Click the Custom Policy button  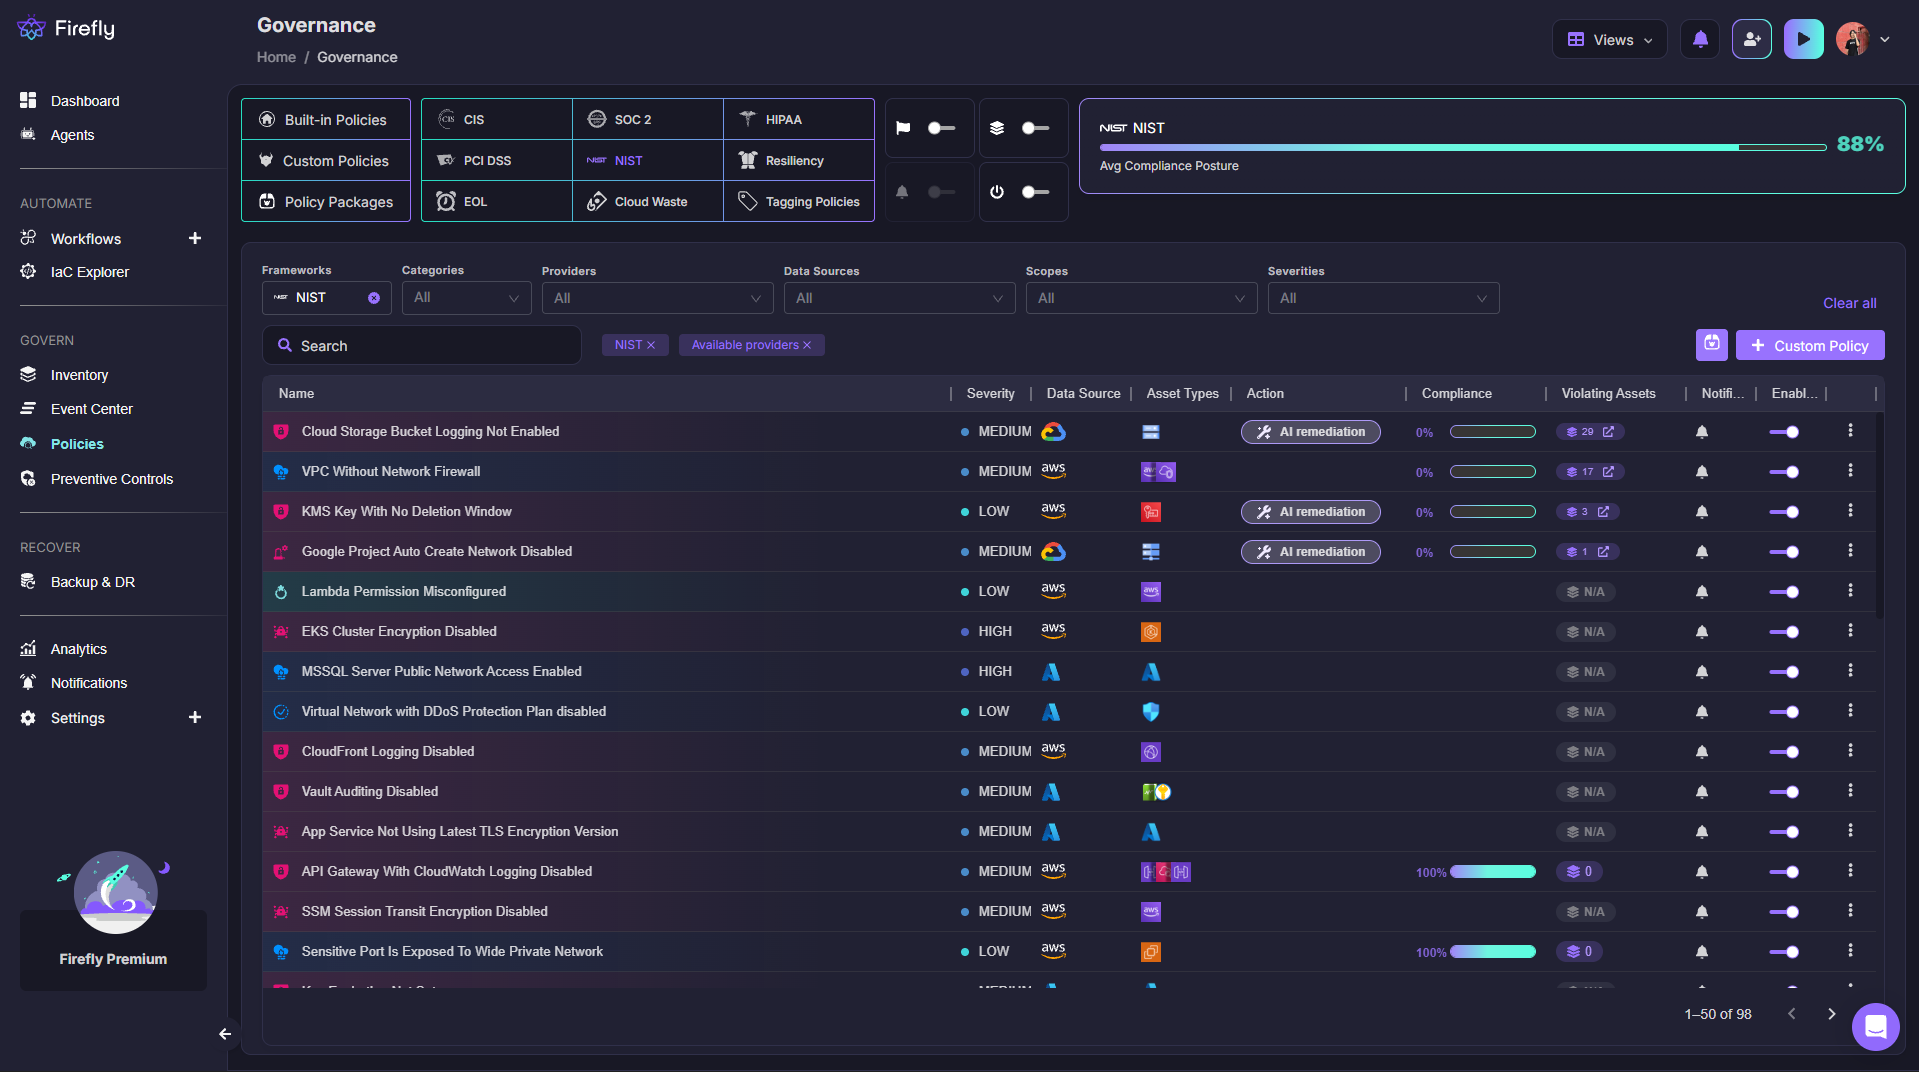pos(1810,345)
